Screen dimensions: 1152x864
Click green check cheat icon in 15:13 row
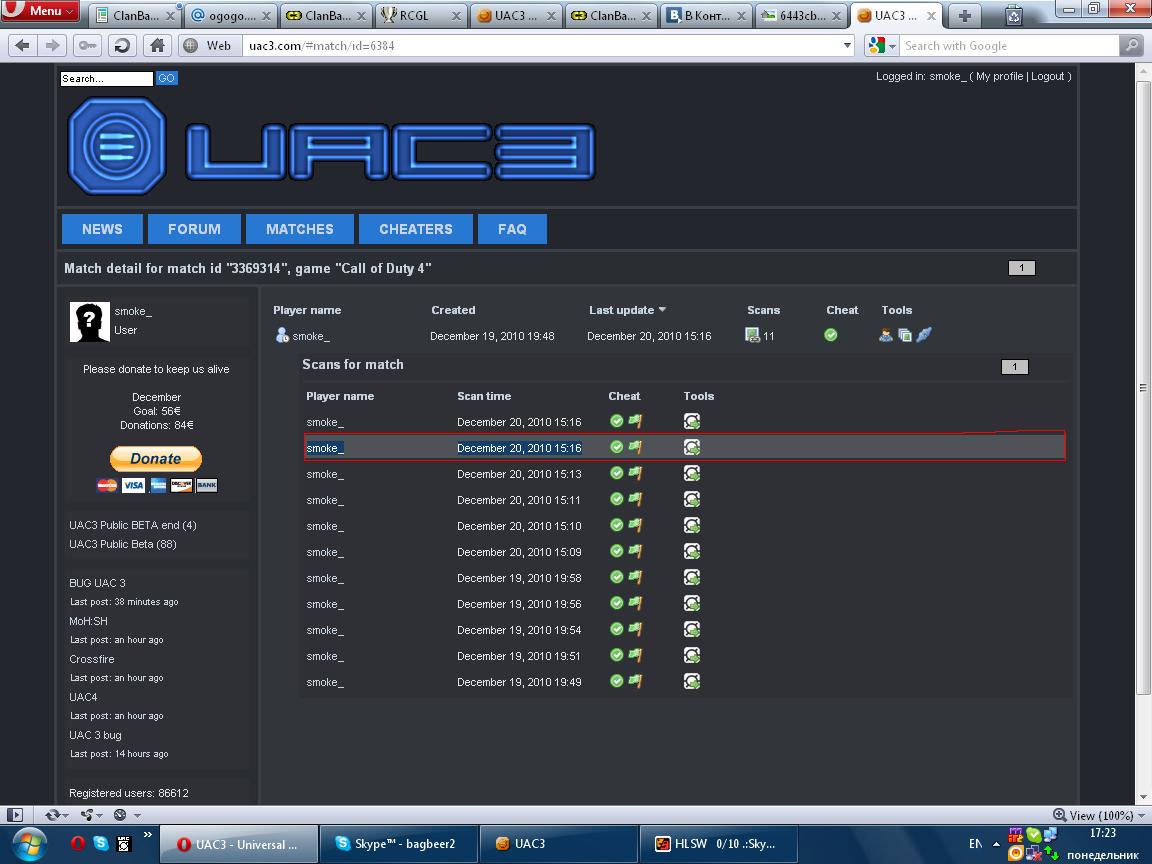click(616, 473)
